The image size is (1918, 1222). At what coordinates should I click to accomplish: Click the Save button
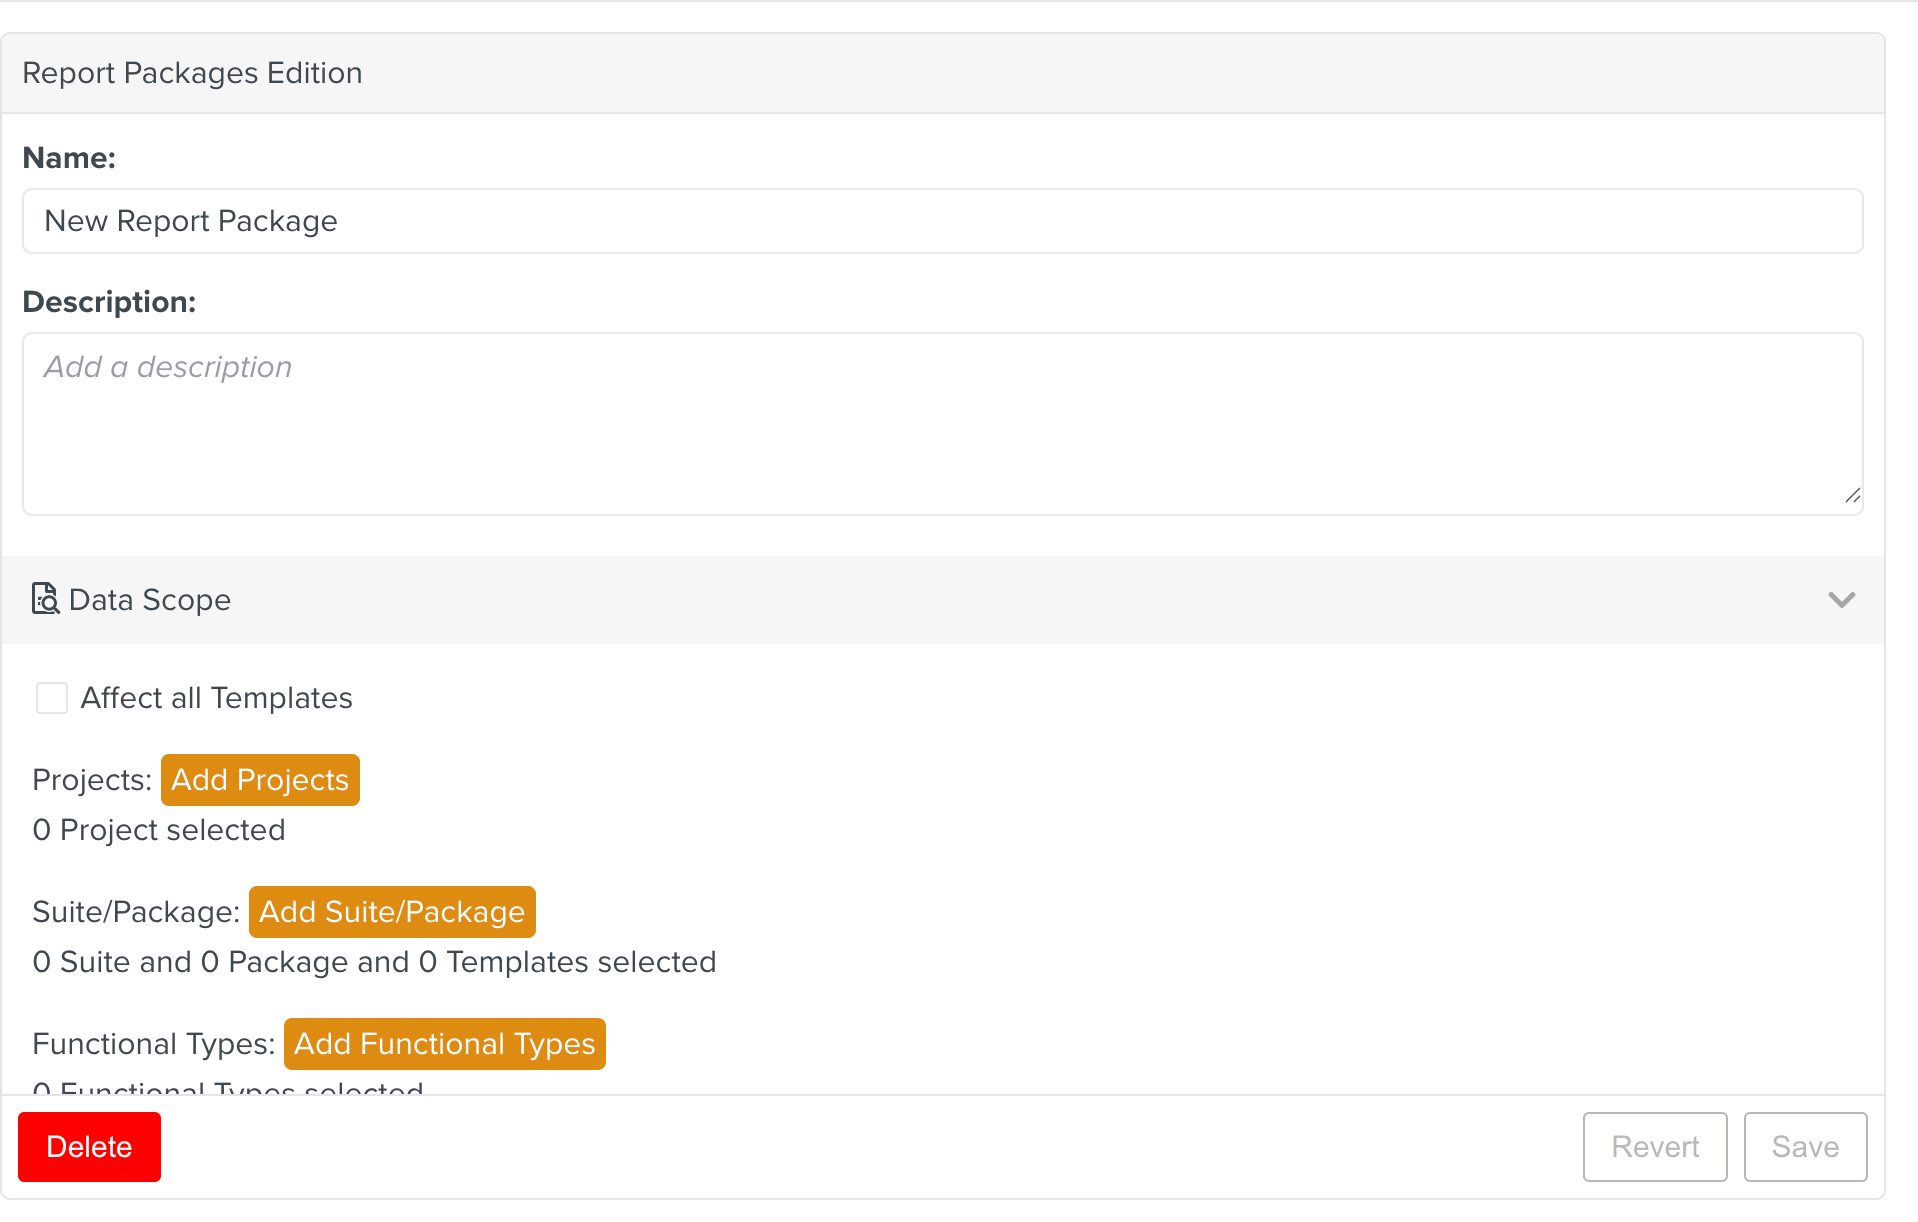pyautogui.click(x=1805, y=1147)
